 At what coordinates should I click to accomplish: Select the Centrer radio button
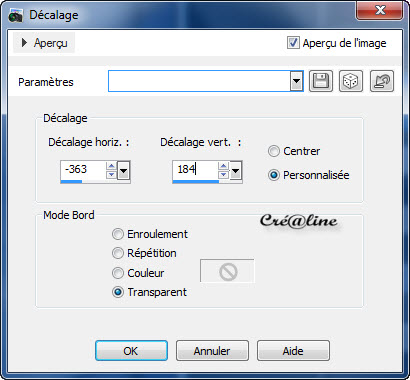[274, 151]
